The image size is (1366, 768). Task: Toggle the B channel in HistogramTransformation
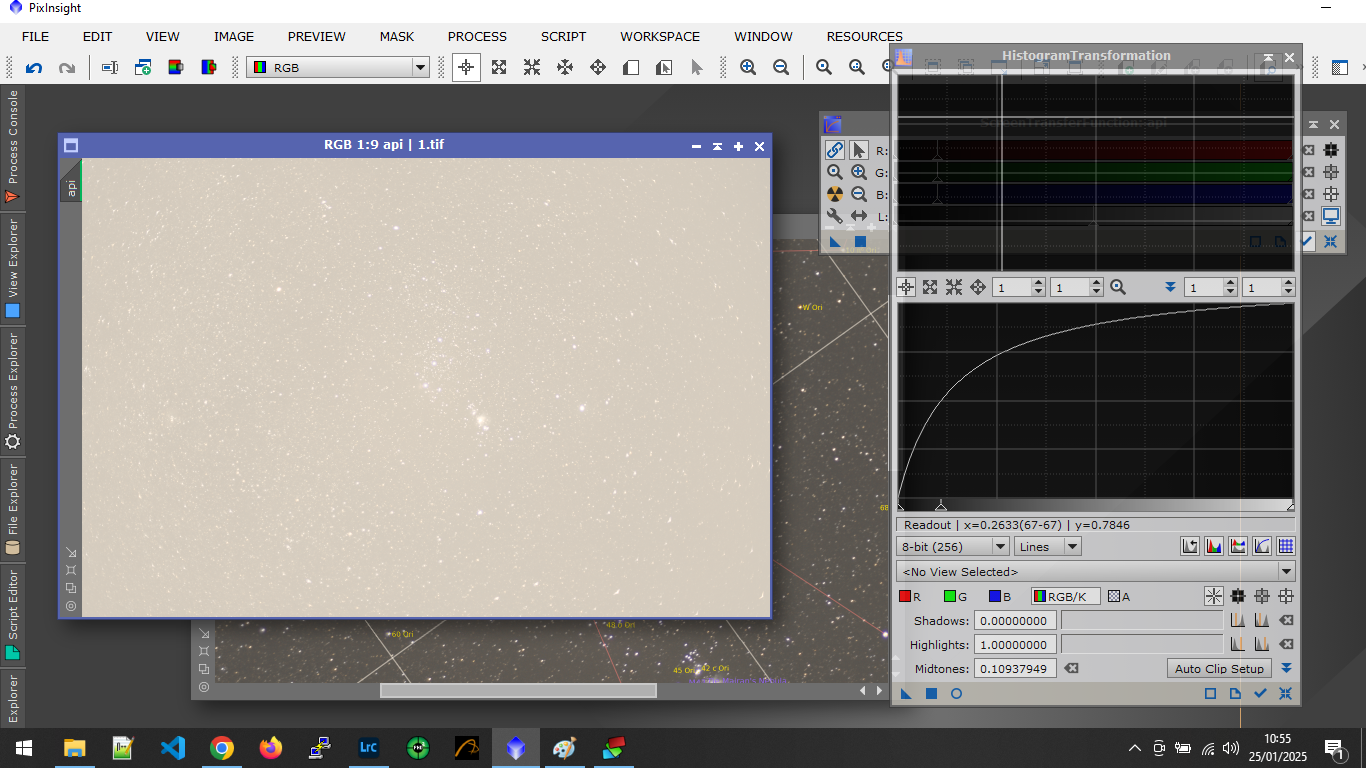tap(1000, 596)
